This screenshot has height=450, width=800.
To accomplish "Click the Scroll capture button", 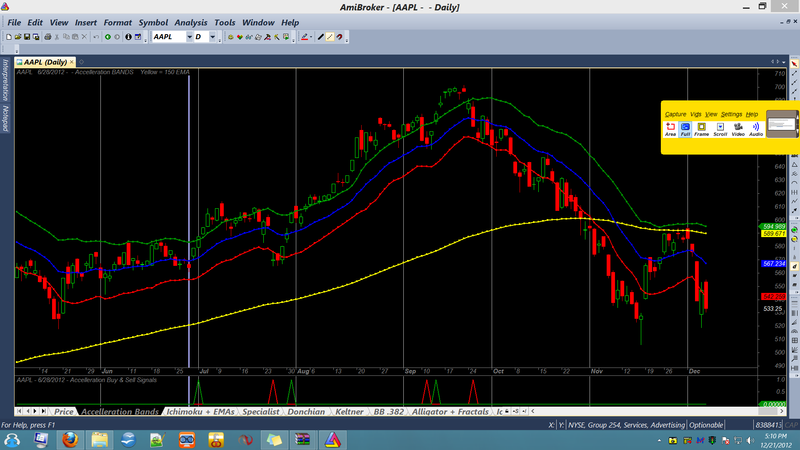I will (720, 129).
